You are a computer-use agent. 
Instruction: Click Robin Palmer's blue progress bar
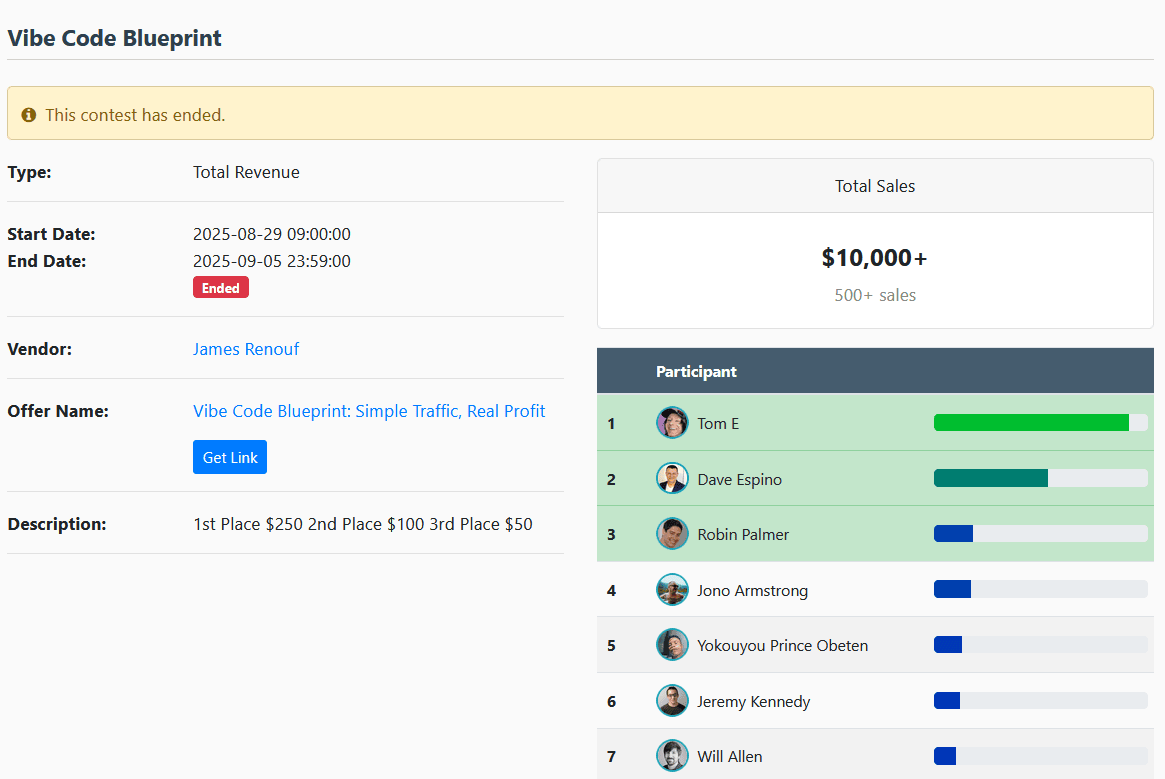pyautogui.click(x=953, y=534)
